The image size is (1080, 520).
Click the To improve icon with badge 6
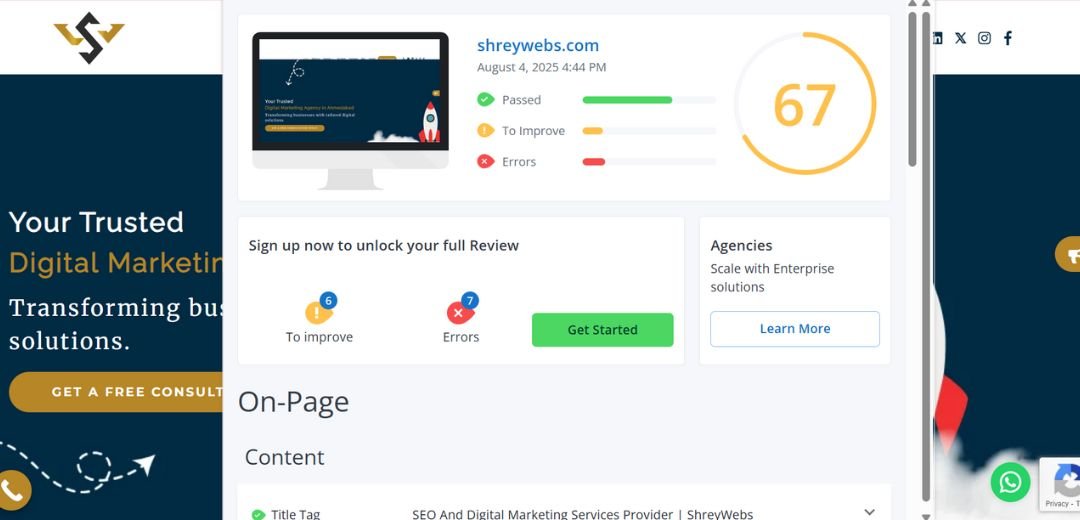320,310
